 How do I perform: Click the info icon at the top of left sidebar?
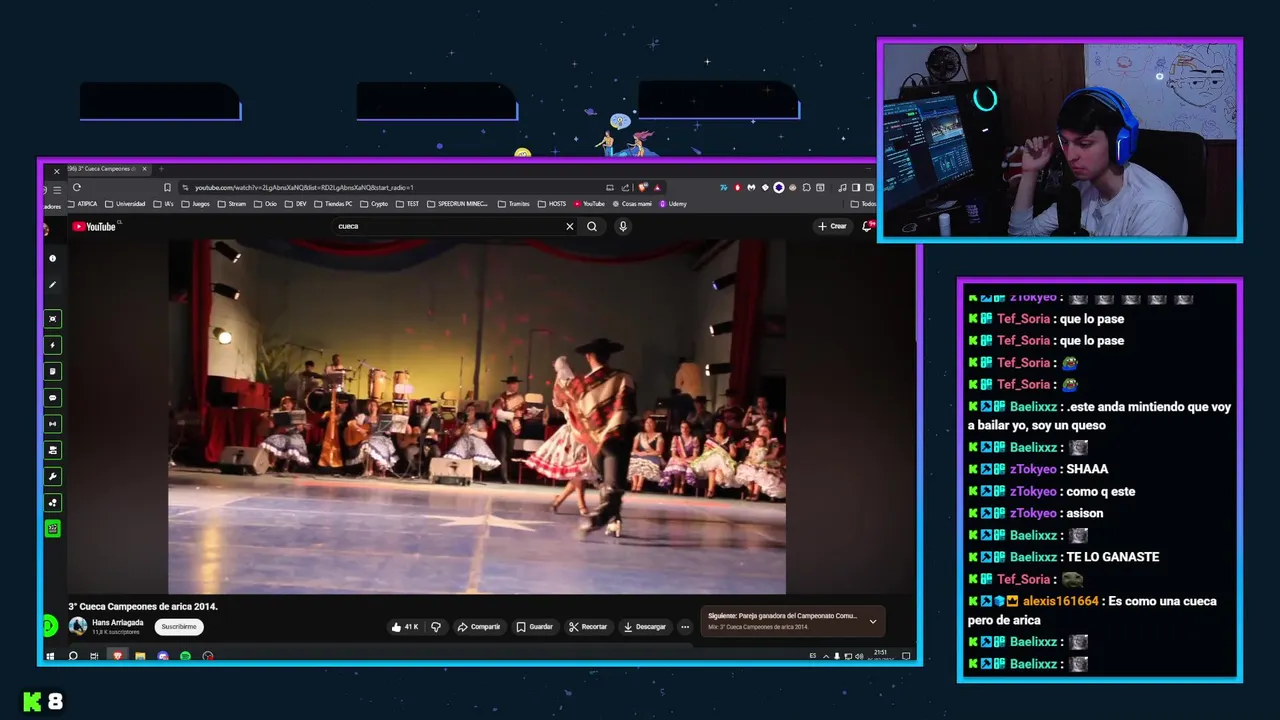(x=53, y=258)
